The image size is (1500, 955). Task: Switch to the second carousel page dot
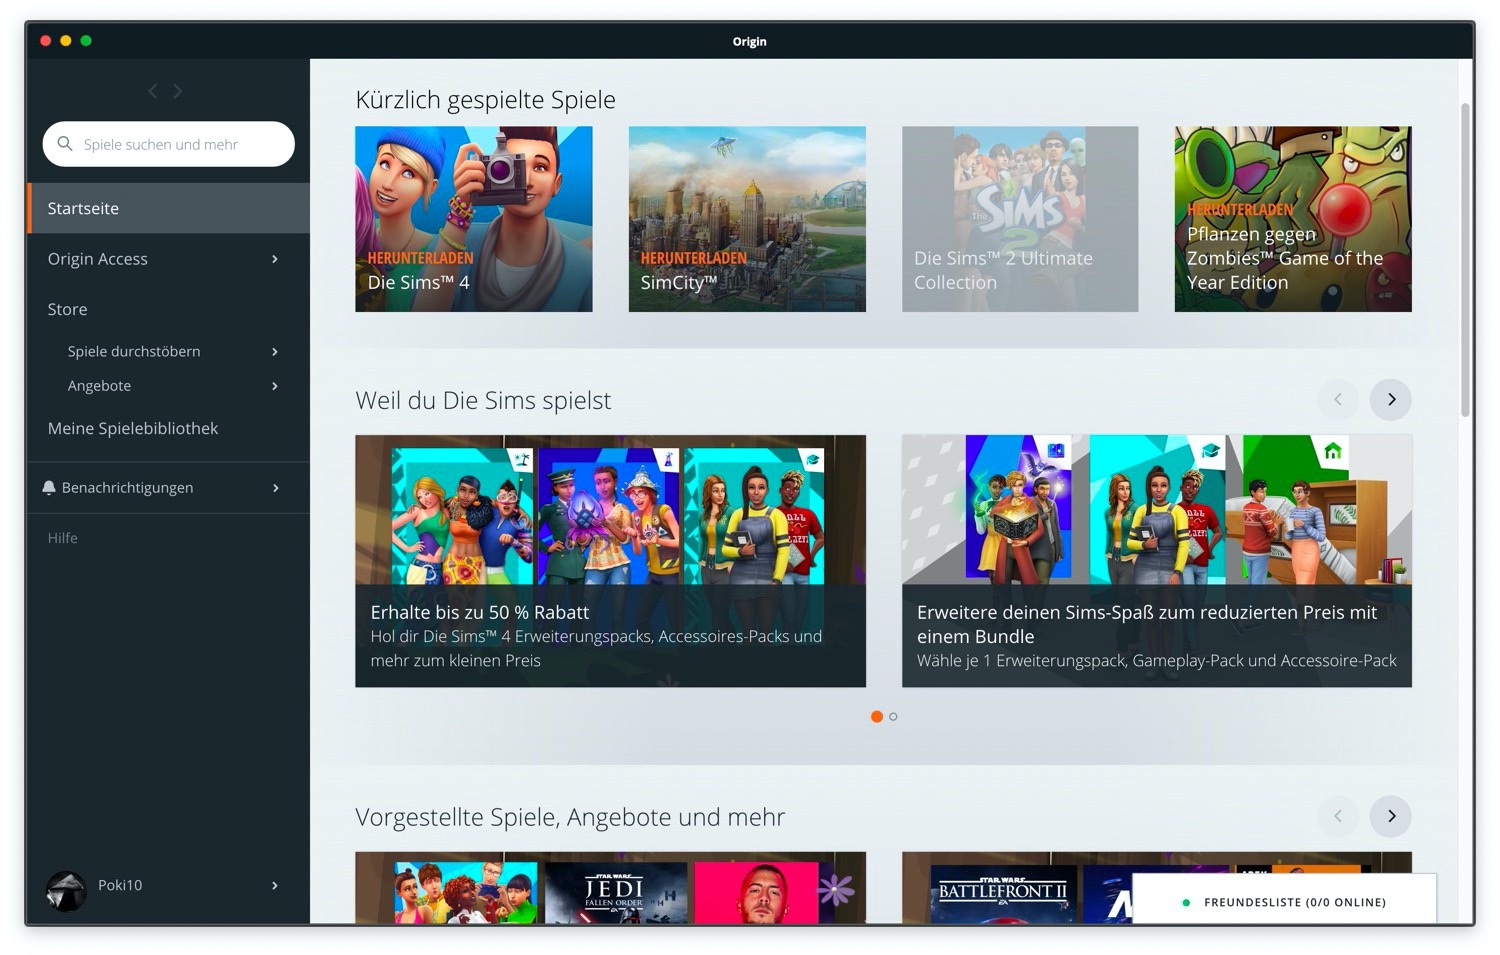[x=893, y=717]
